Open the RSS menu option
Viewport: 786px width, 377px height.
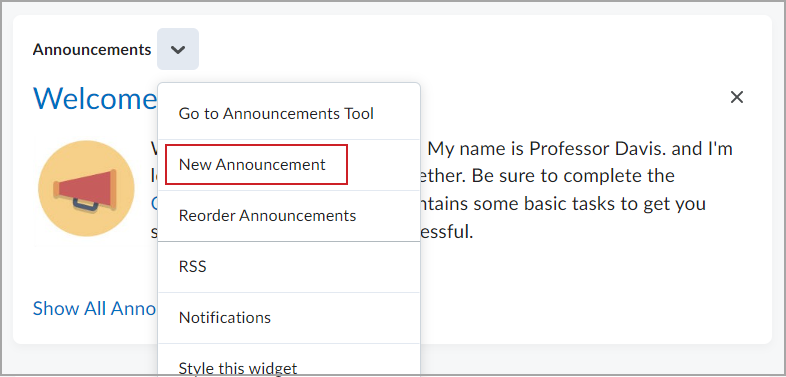pos(289,267)
